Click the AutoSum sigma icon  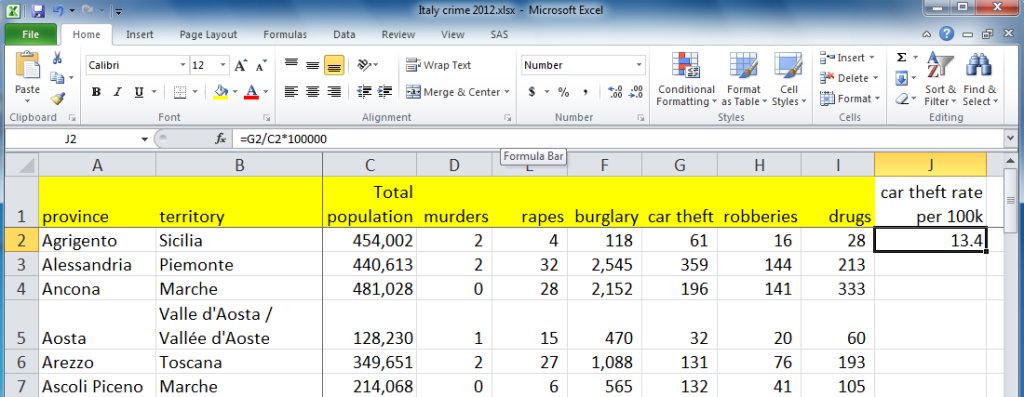coord(902,57)
